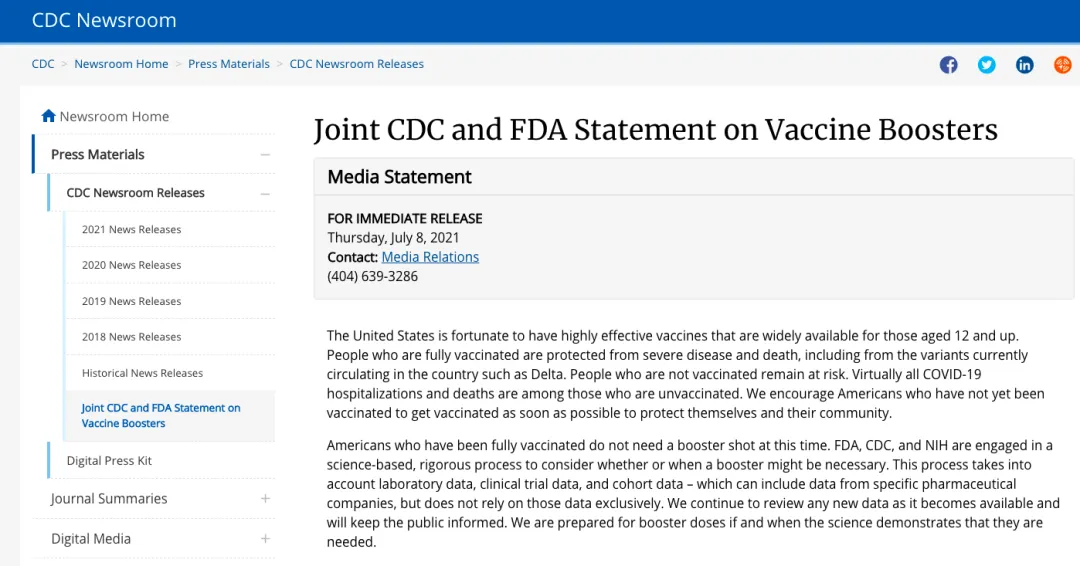Click the orange syndicate icon
1080x566 pixels.
coord(1062,65)
